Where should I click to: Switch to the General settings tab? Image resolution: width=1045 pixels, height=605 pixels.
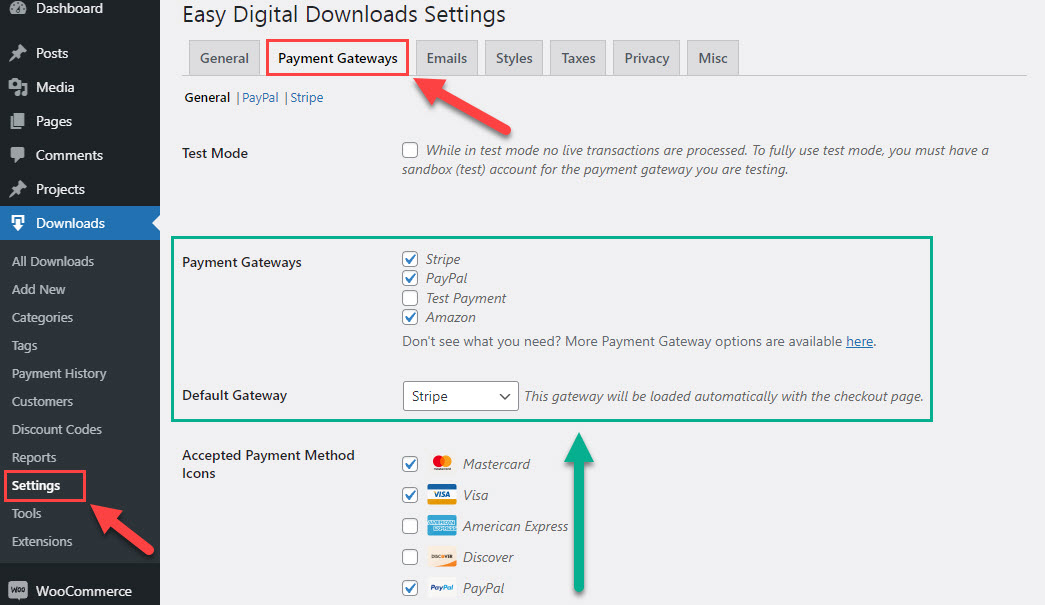[x=224, y=58]
